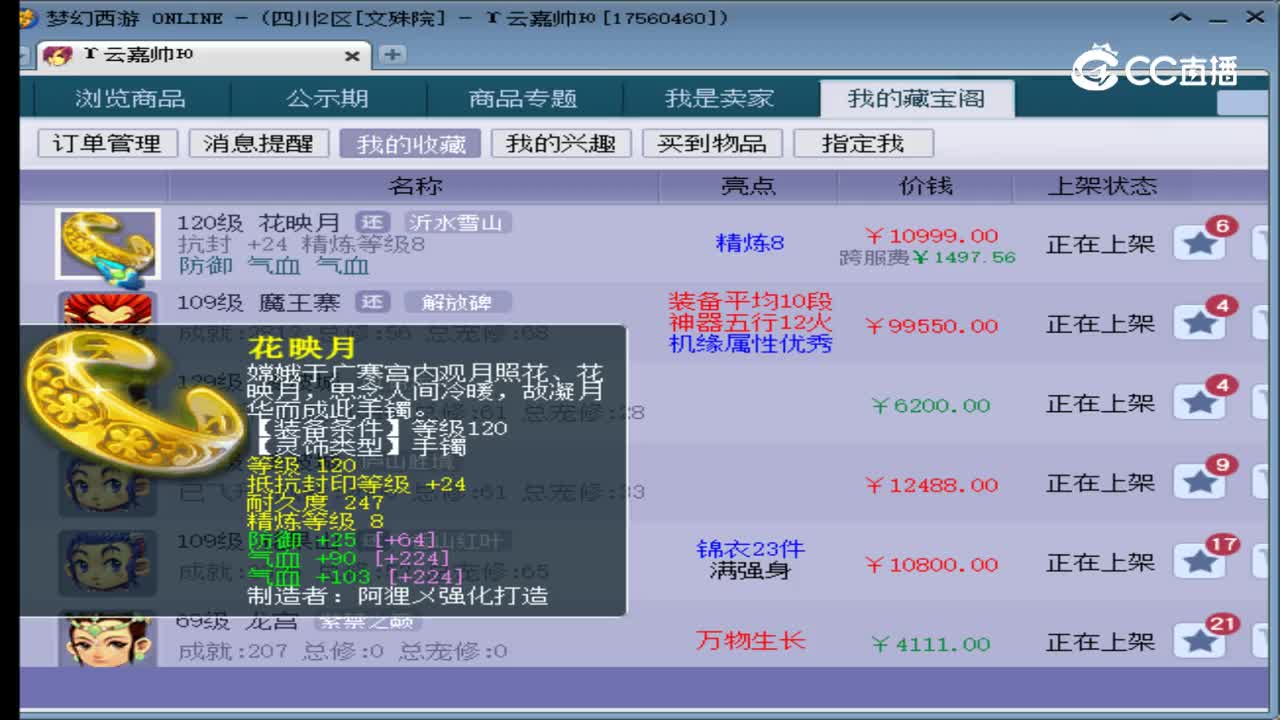The width and height of the screenshot is (1280, 720).
Task: Click the price ¥6200.00
Action: [931, 406]
